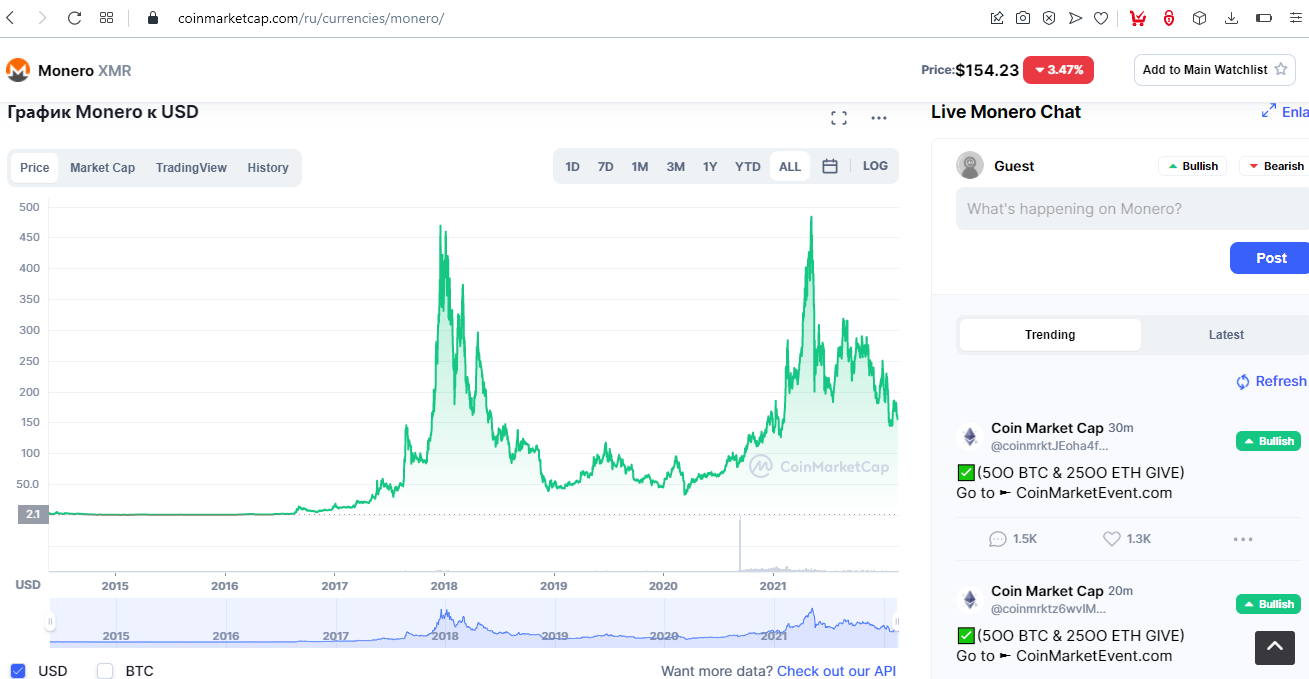
Task: Toggle LOG scale on the chart
Action: point(875,166)
